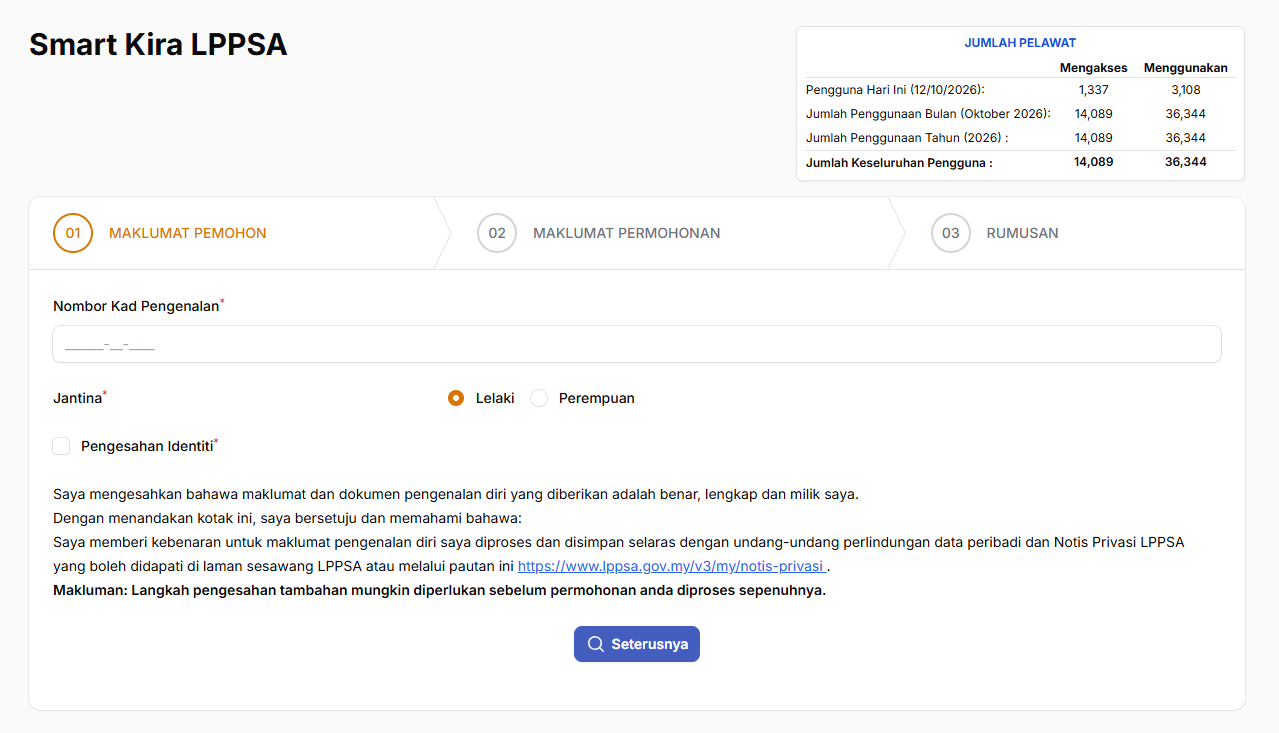This screenshot has width=1279, height=733.
Task: Open the LPPSA notis-privasi link
Action: [x=672, y=566]
